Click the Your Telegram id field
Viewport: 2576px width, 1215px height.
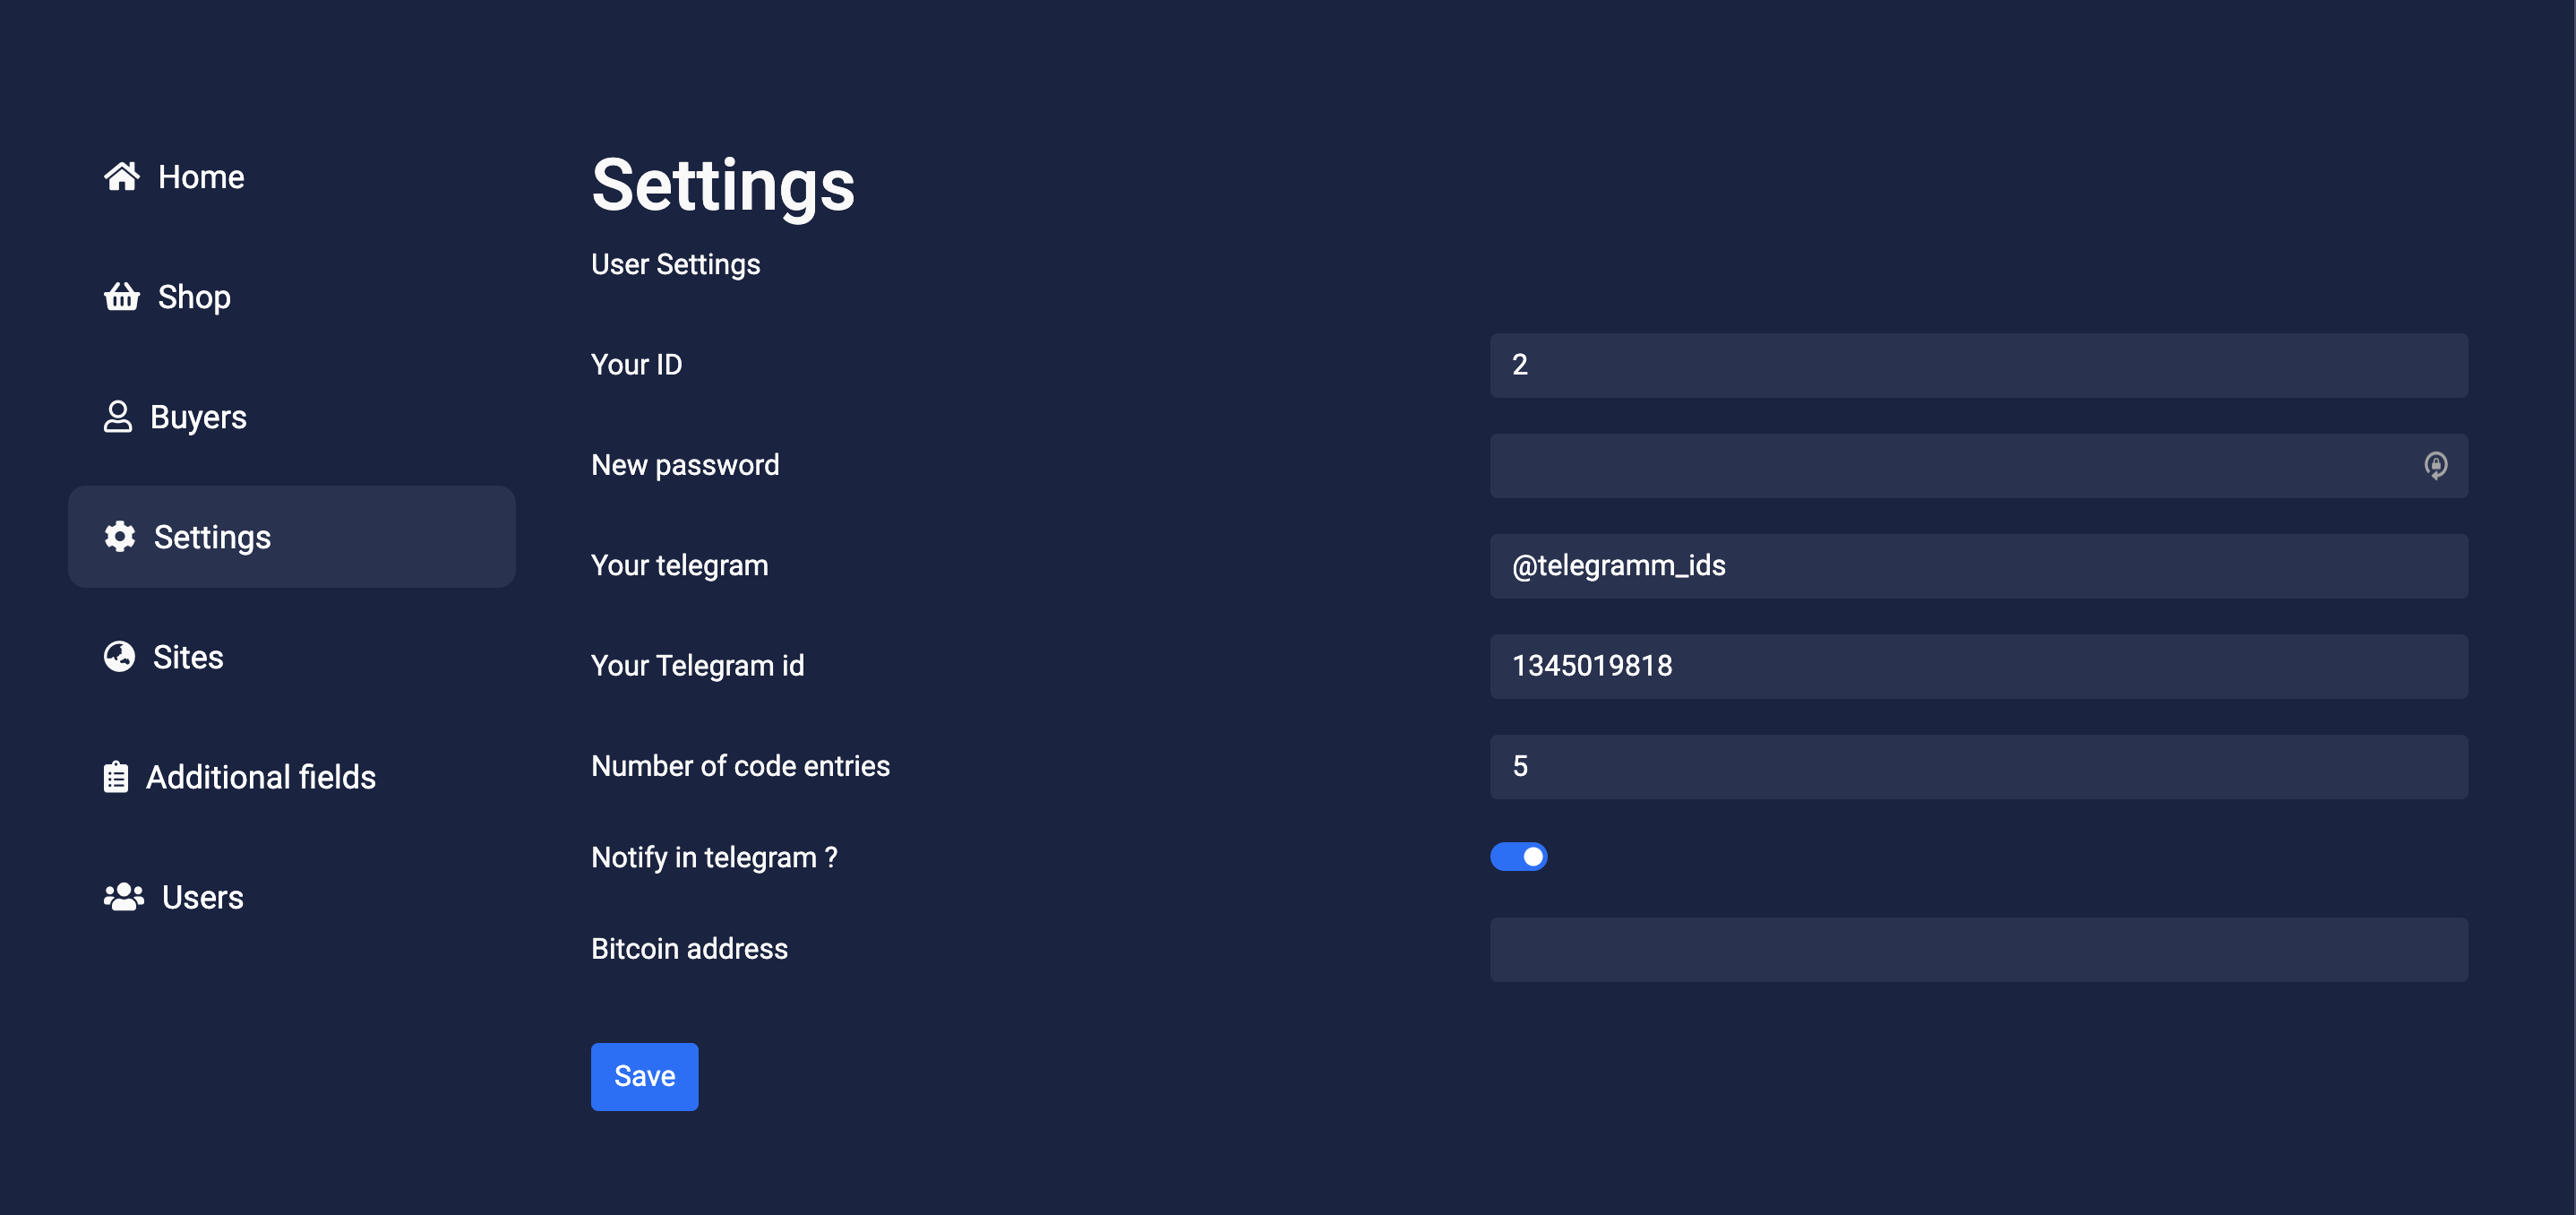(x=1978, y=666)
